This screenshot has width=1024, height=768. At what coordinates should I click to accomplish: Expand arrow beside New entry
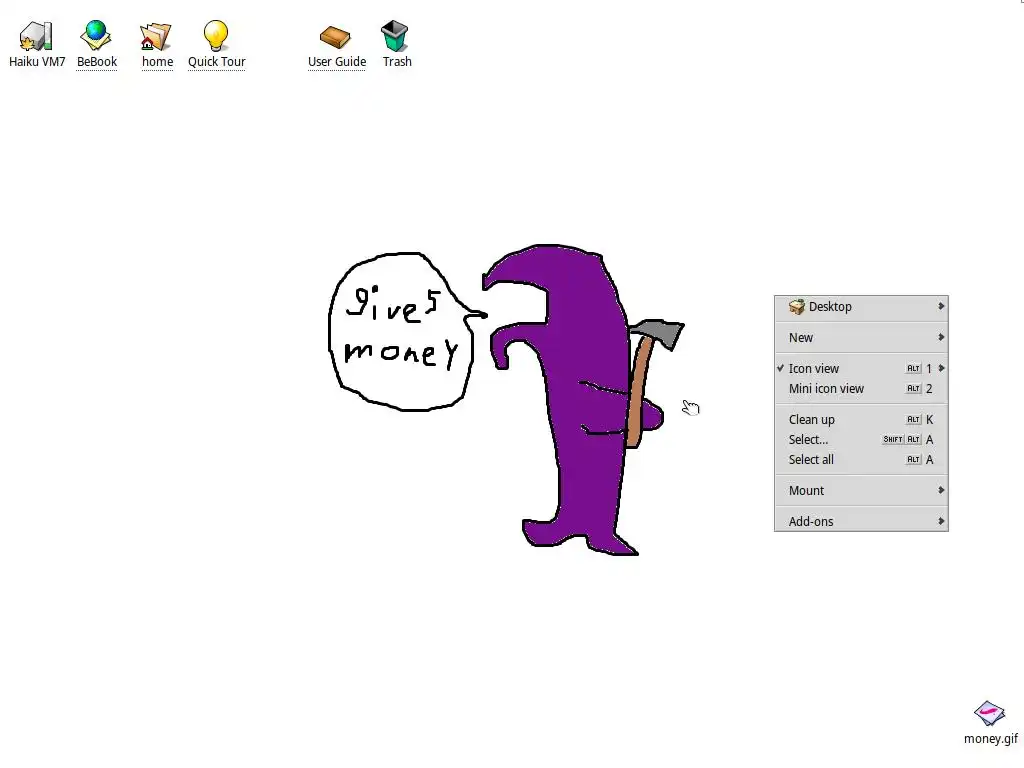point(941,338)
